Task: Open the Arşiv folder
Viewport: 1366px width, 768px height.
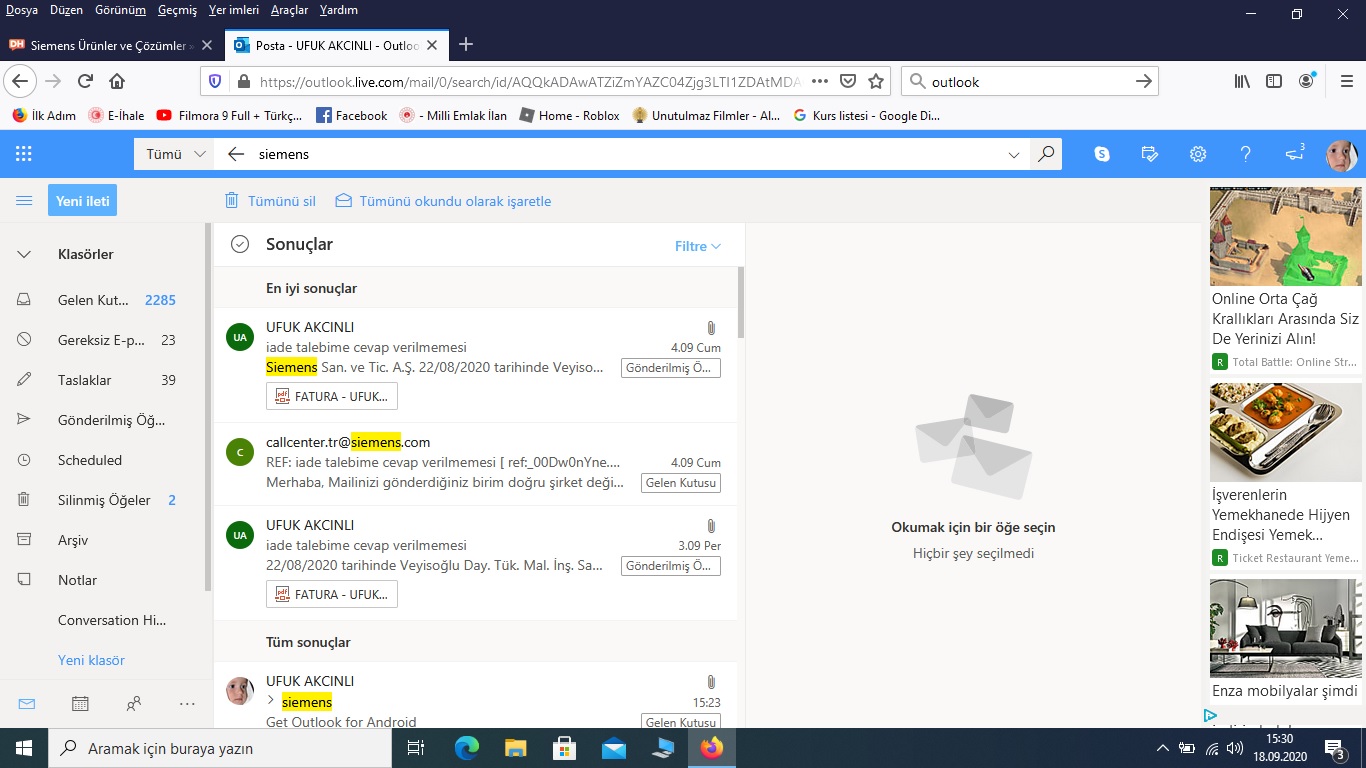Action: click(x=104, y=540)
